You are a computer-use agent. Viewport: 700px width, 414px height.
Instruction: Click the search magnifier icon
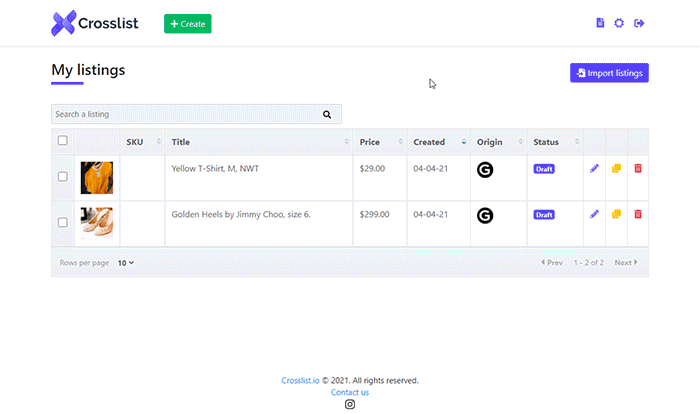pos(327,114)
